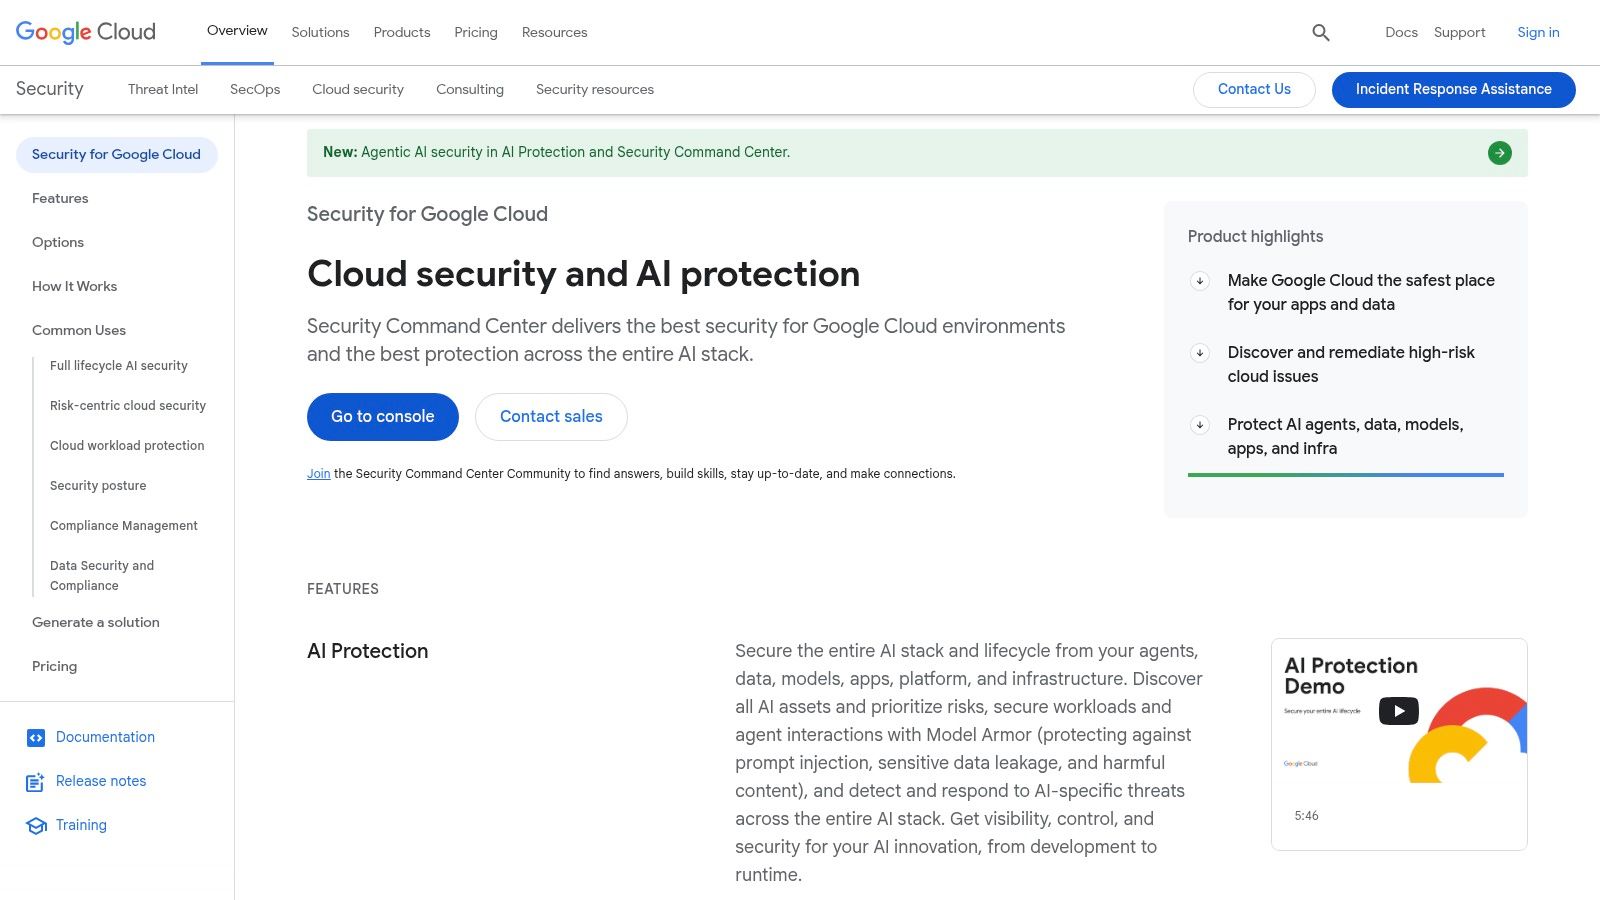The height and width of the screenshot is (900, 1600).
Task: Click the Contact sales button
Action: pos(551,416)
